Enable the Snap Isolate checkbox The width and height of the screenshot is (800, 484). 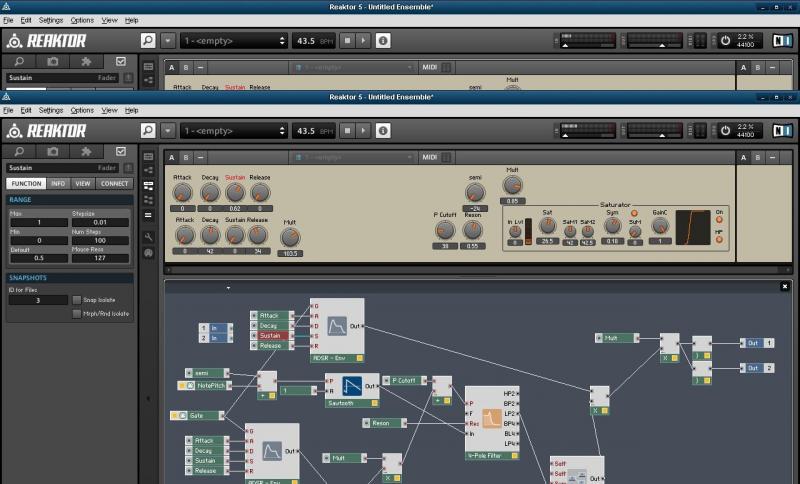click(x=77, y=300)
